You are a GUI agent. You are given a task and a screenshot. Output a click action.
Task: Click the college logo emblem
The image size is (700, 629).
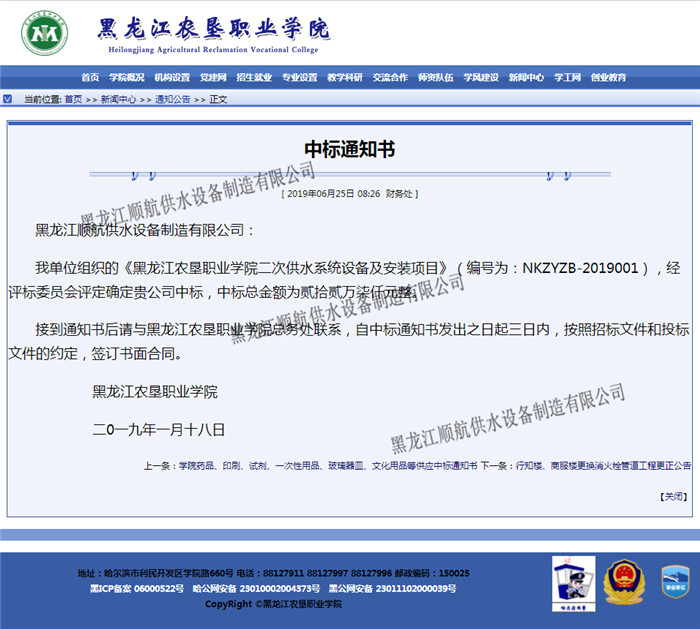pyautogui.click(x=45, y=34)
